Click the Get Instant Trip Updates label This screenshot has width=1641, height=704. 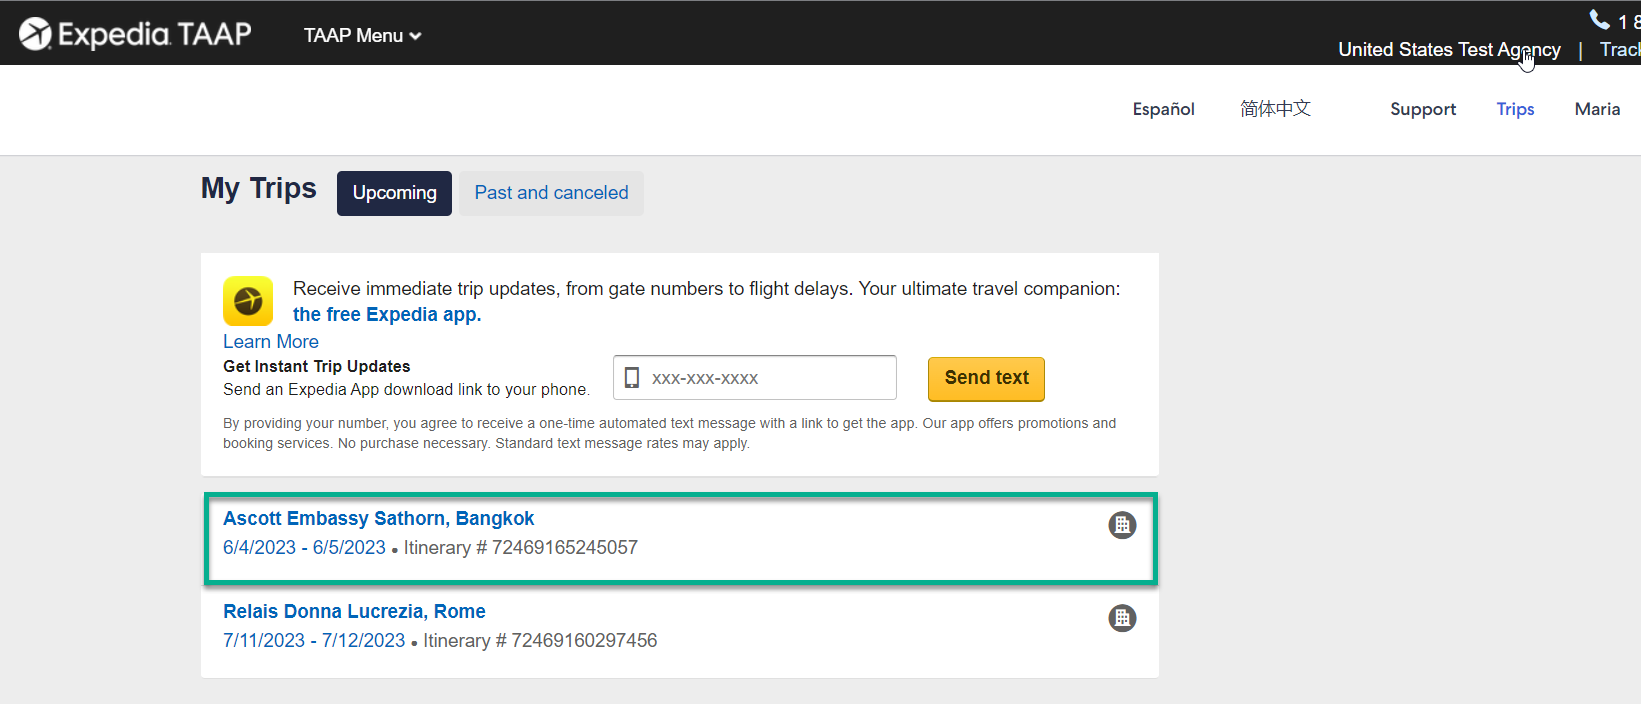317,366
